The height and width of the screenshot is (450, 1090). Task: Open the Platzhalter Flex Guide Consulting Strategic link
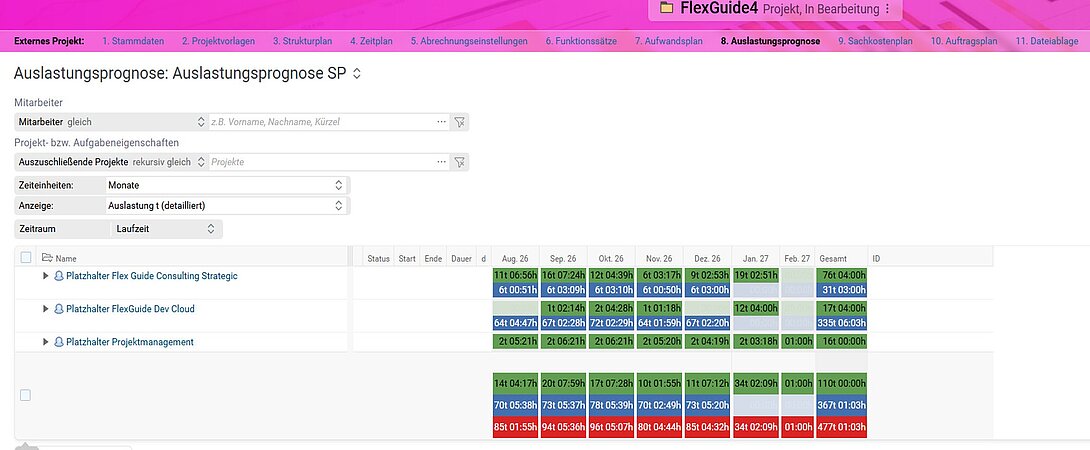point(152,276)
